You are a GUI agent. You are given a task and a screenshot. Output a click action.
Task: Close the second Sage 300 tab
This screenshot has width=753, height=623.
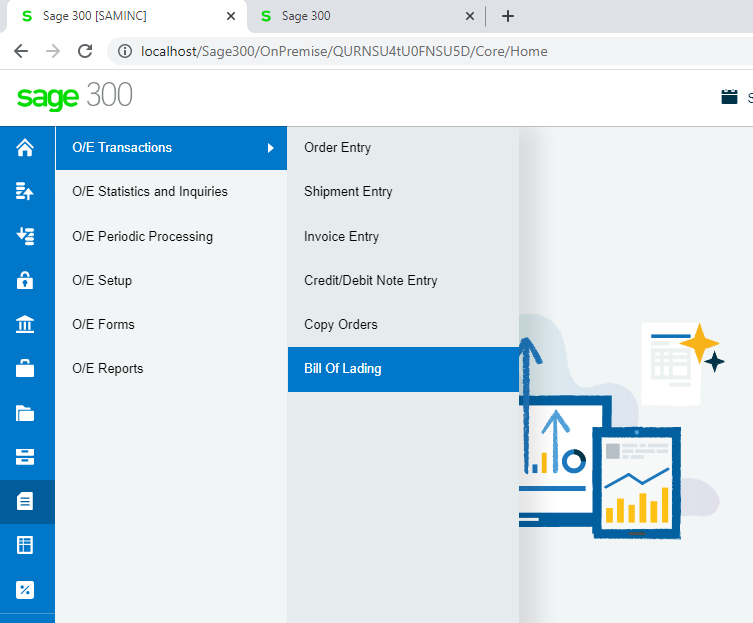point(470,16)
